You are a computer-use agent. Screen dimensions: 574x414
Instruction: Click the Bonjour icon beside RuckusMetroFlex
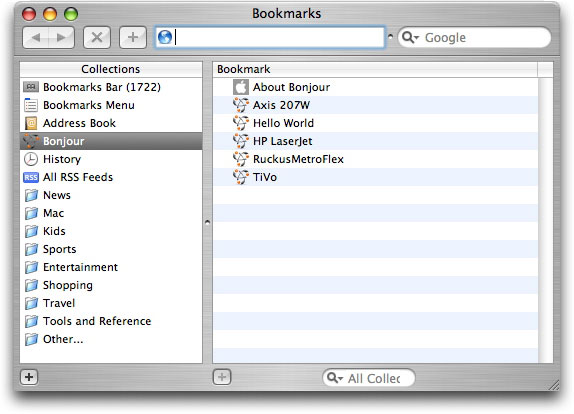pos(241,159)
